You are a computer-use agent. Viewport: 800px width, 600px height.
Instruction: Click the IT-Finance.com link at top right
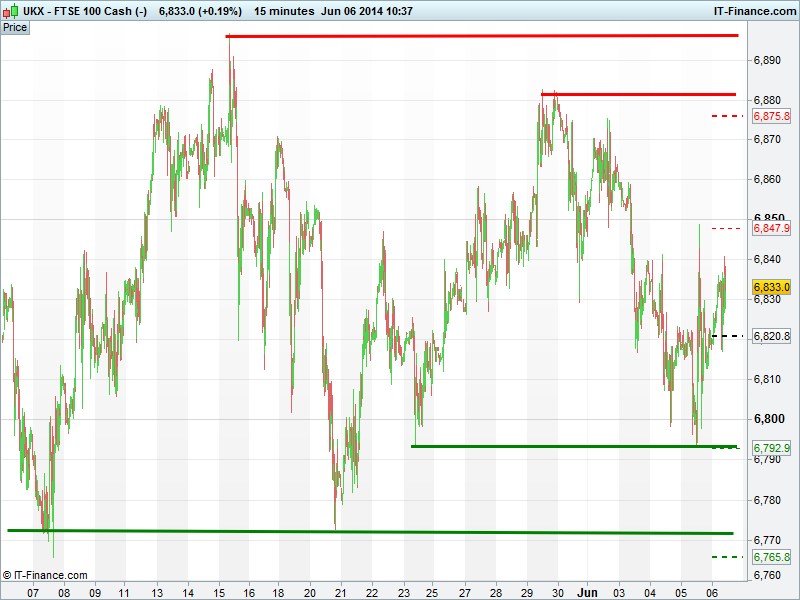tap(753, 11)
